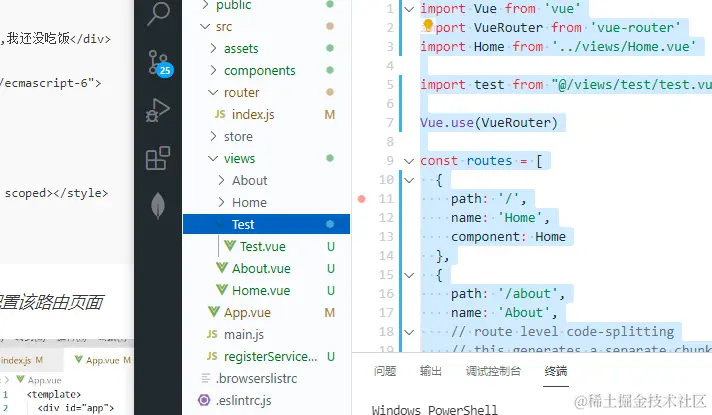Viewport: 712px width, 415px height.
Task: Select the highlighted Test folder
Action: pos(267,224)
